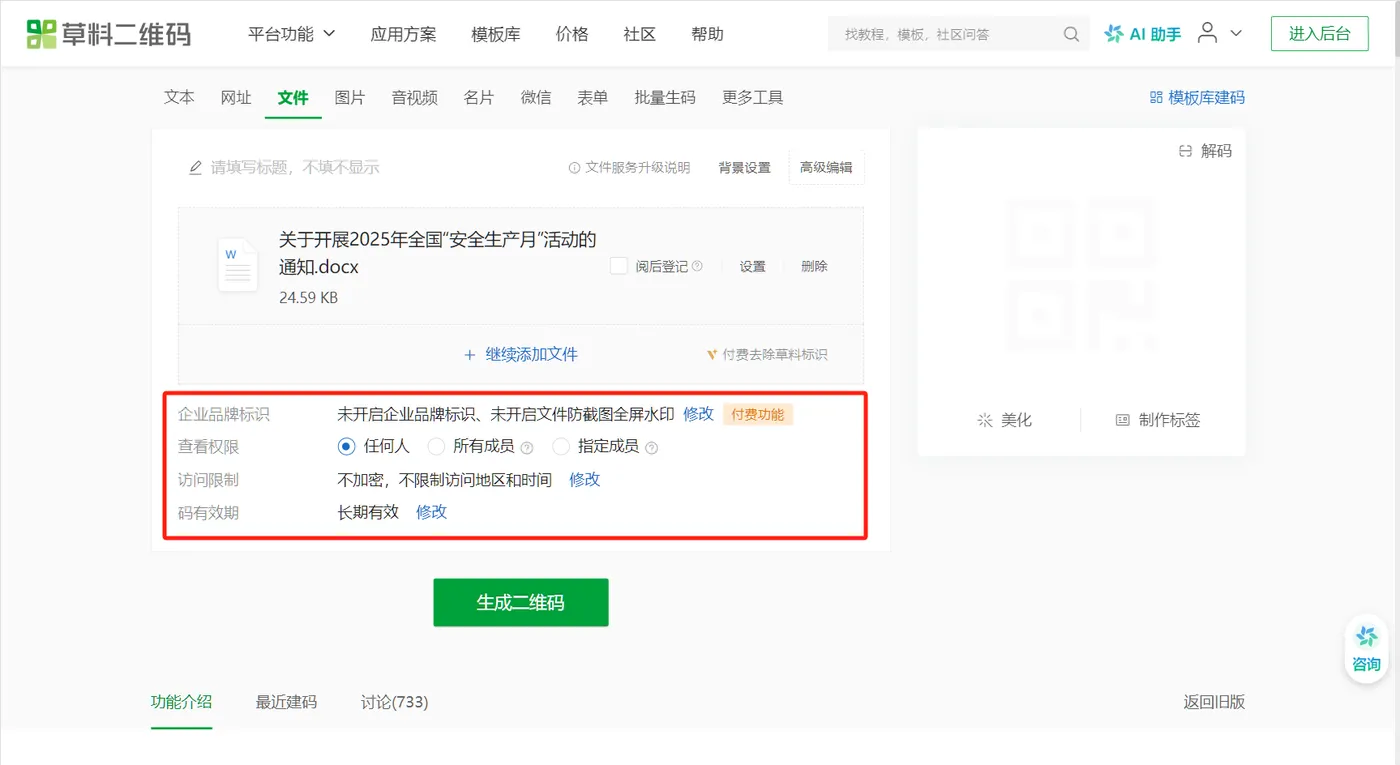1400x765 pixels.
Task: Check the 阅后登记 checkbox
Action: pyautogui.click(x=619, y=266)
